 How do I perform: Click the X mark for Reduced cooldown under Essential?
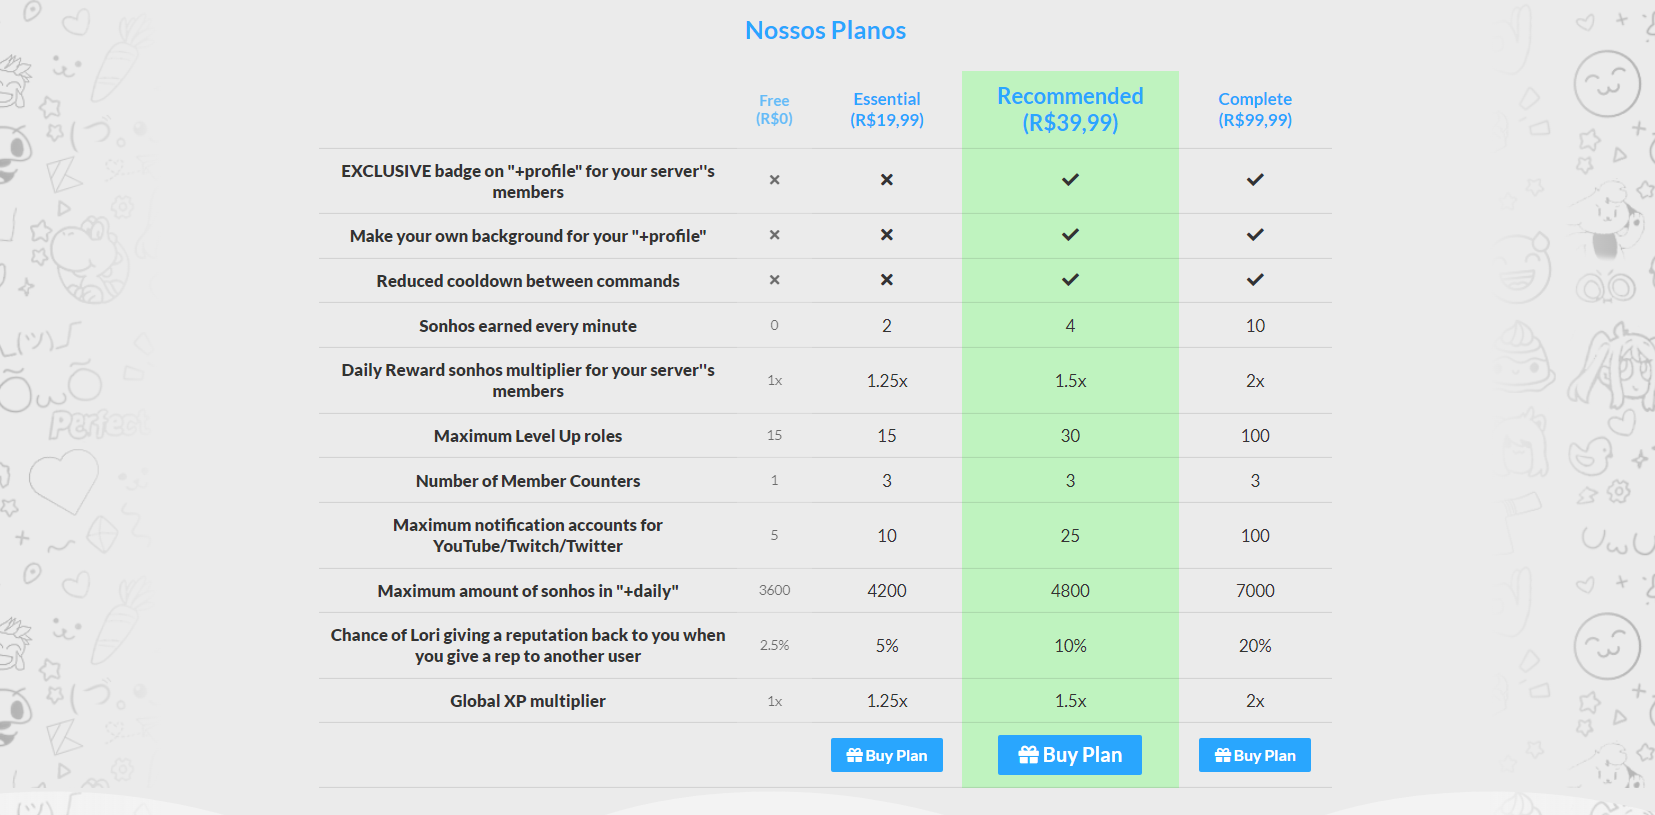click(x=887, y=280)
